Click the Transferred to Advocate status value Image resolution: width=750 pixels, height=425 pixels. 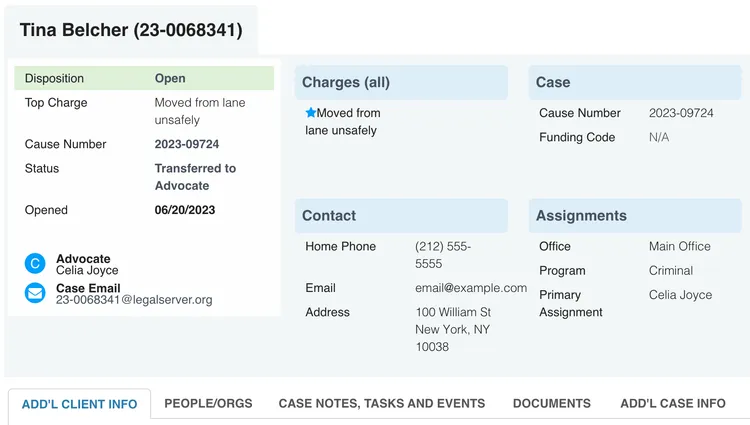(x=195, y=177)
